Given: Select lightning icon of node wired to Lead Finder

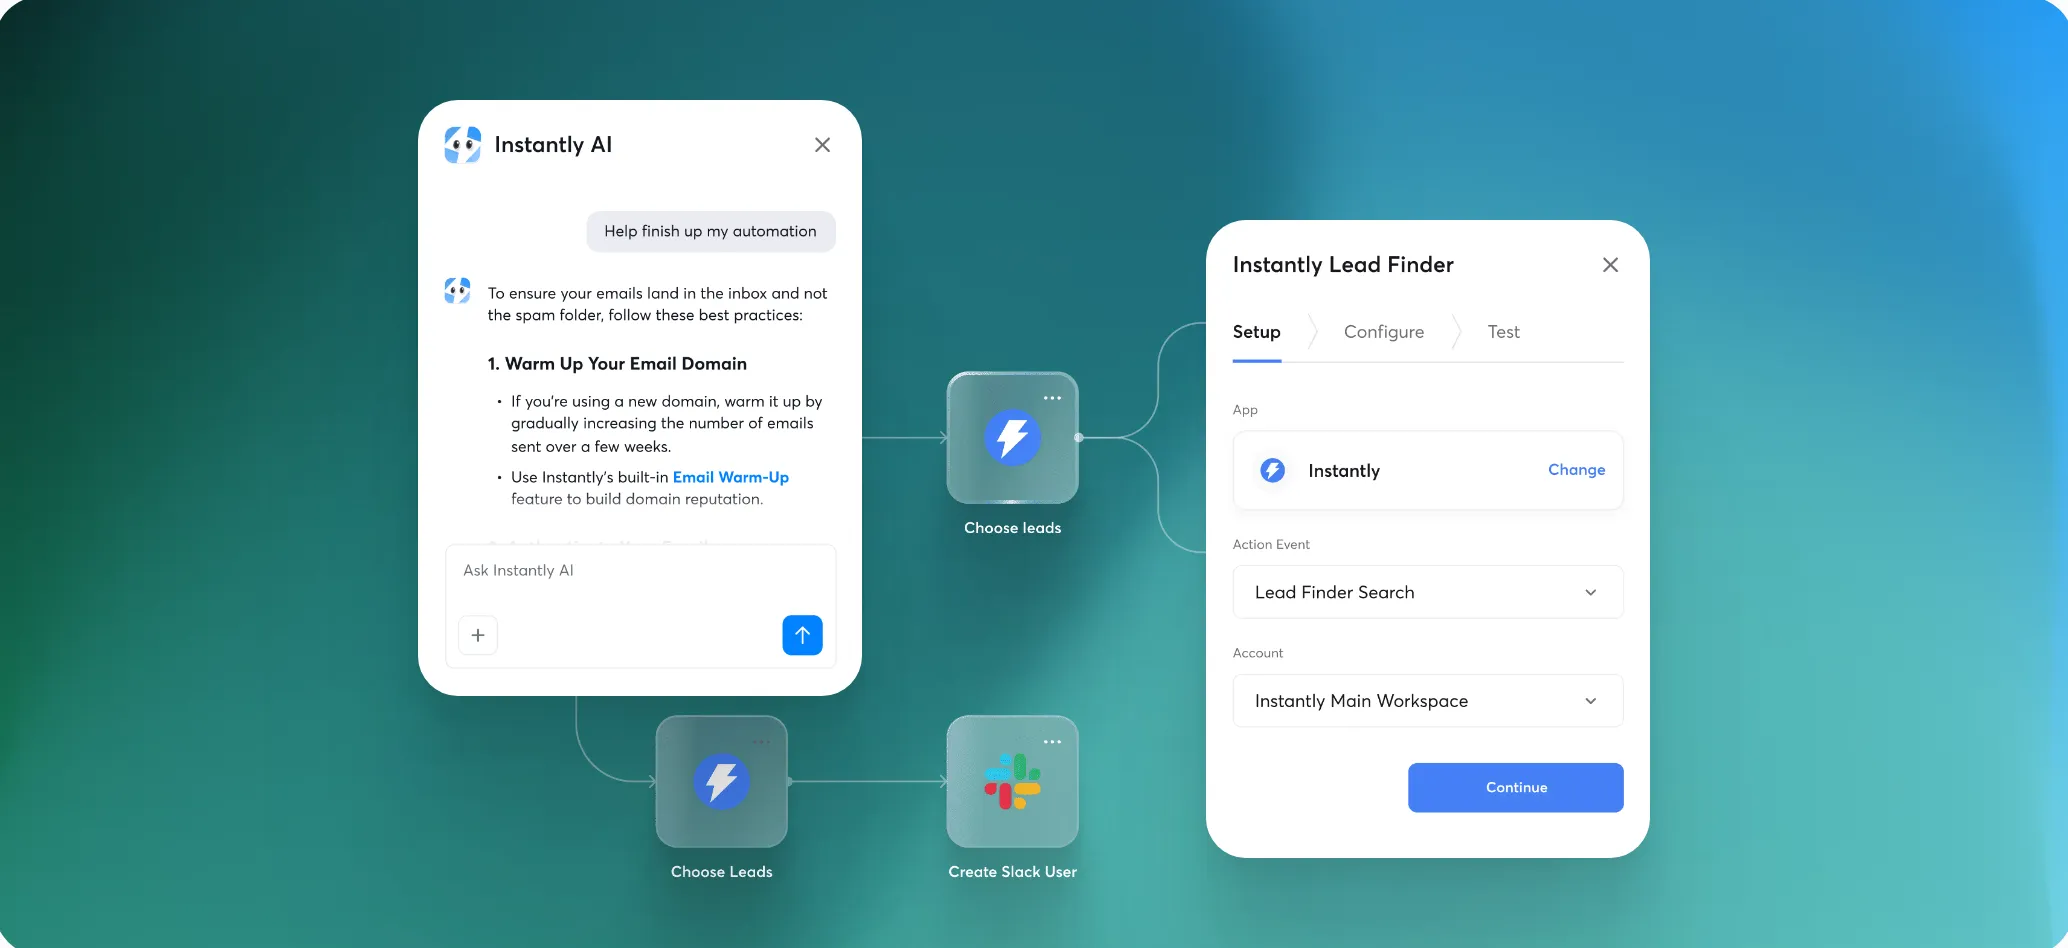Looking at the screenshot, I should click(x=1012, y=438).
